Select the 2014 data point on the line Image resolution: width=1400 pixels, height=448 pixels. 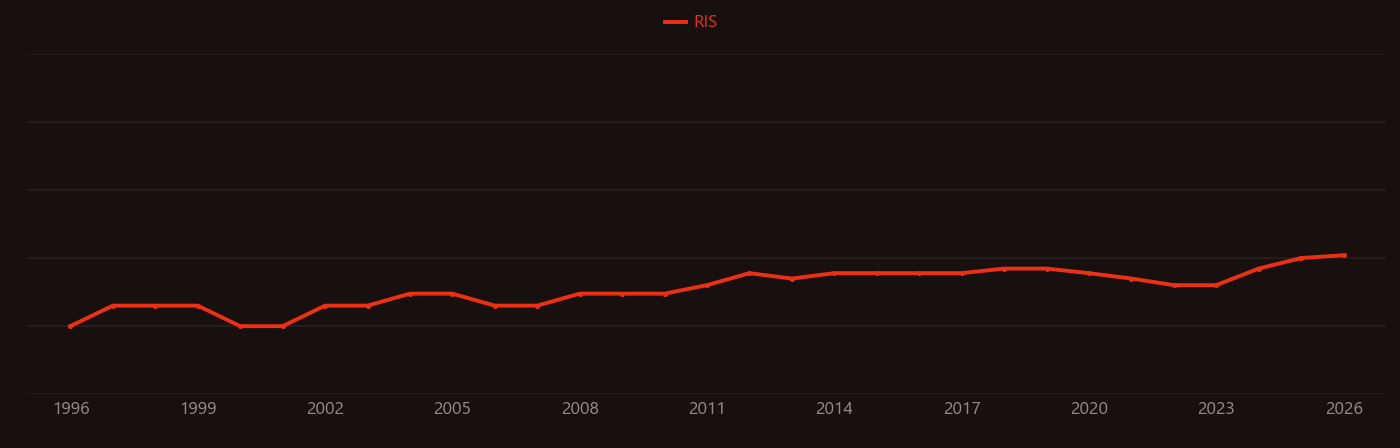pyautogui.click(x=834, y=273)
